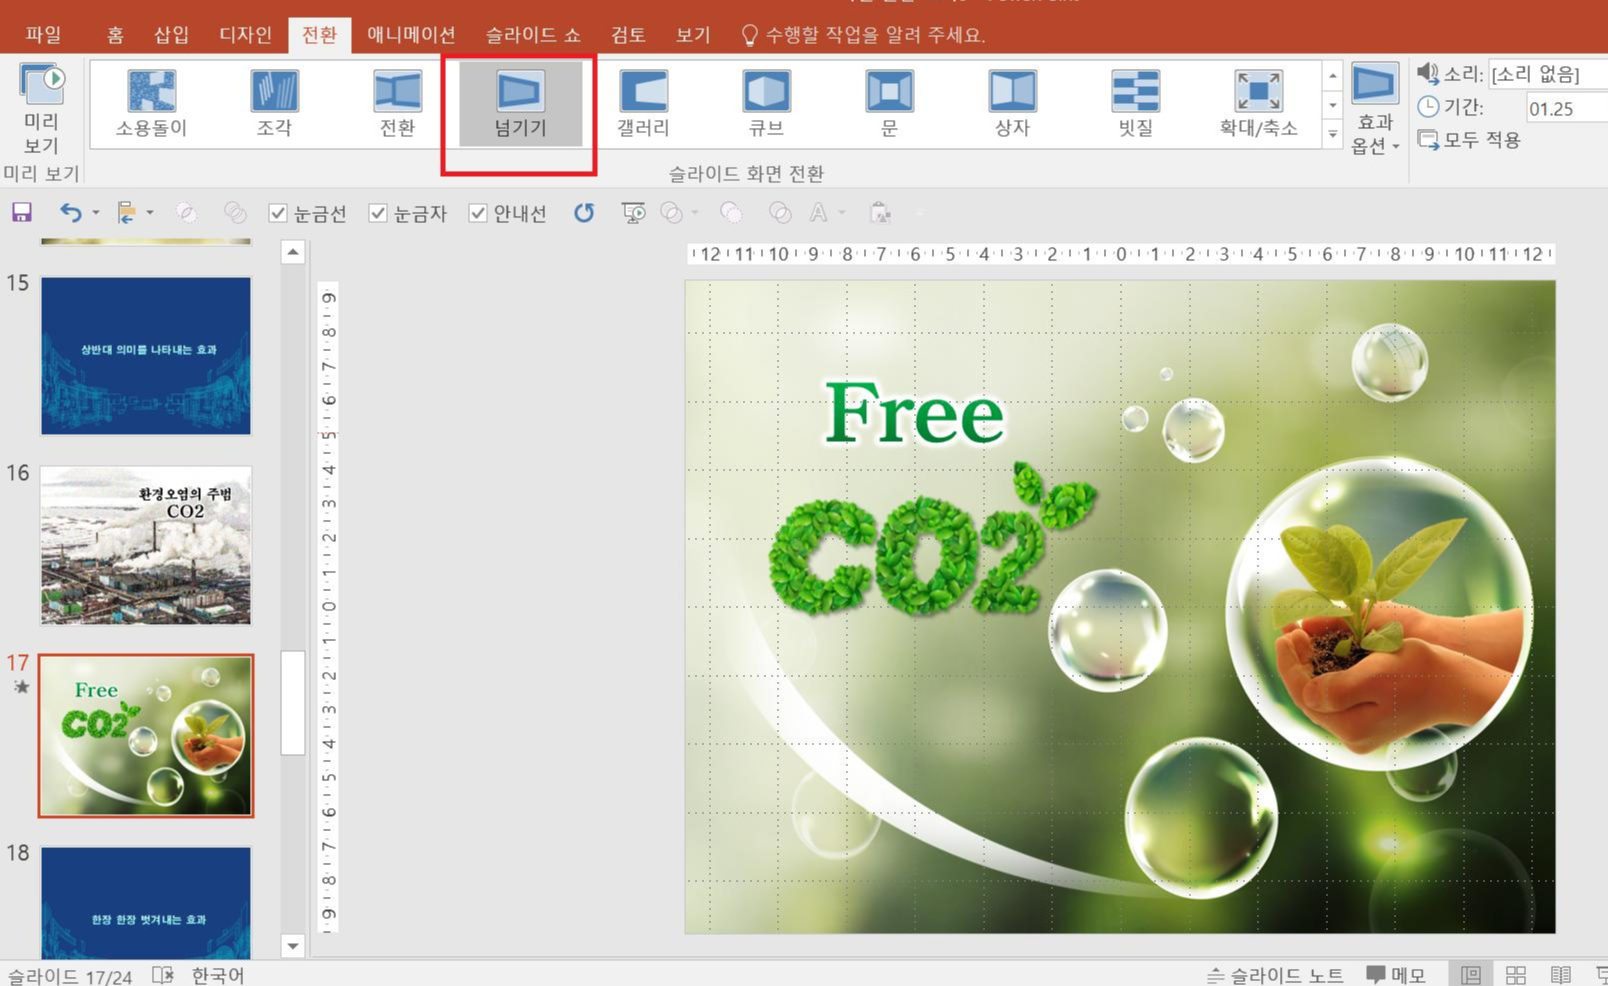The width and height of the screenshot is (1608, 986).
Task: Click the 한국어 language indicator
Action: tap(218, 975)
